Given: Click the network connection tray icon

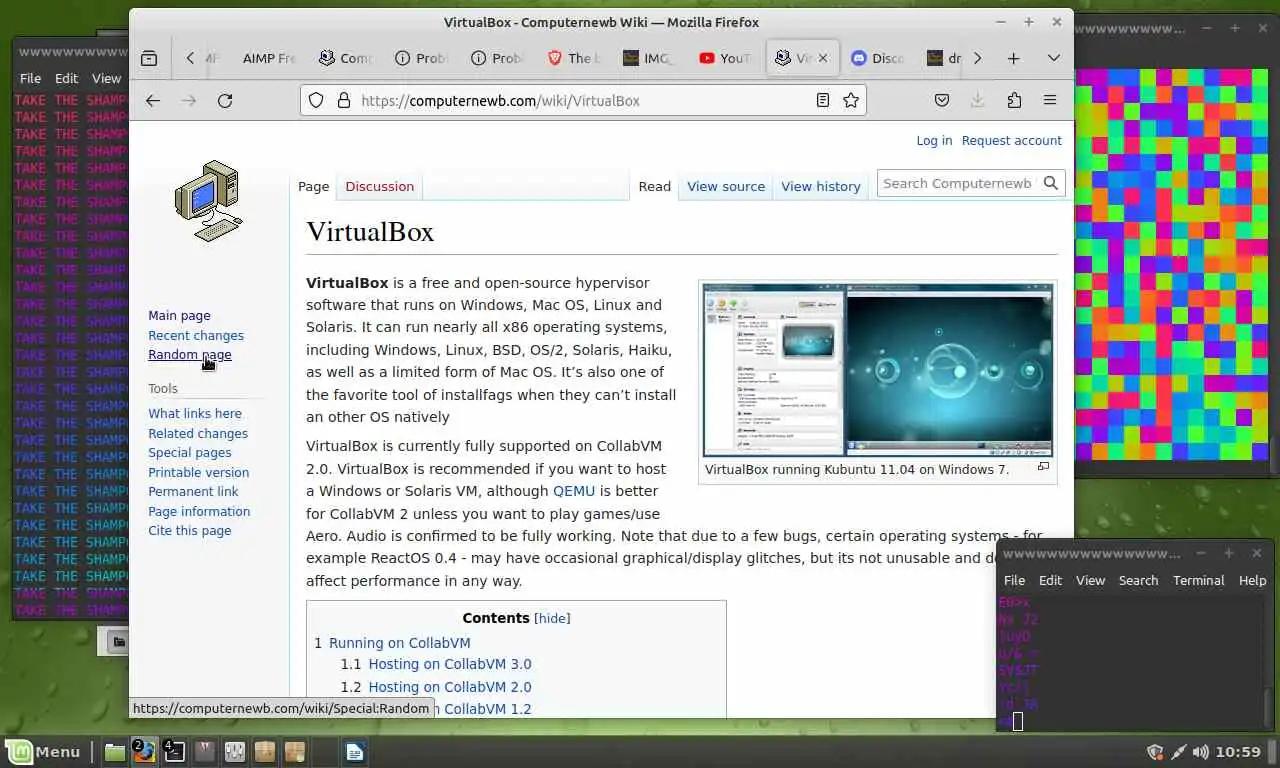Looking at the screenshot, I should (1178, 751).
